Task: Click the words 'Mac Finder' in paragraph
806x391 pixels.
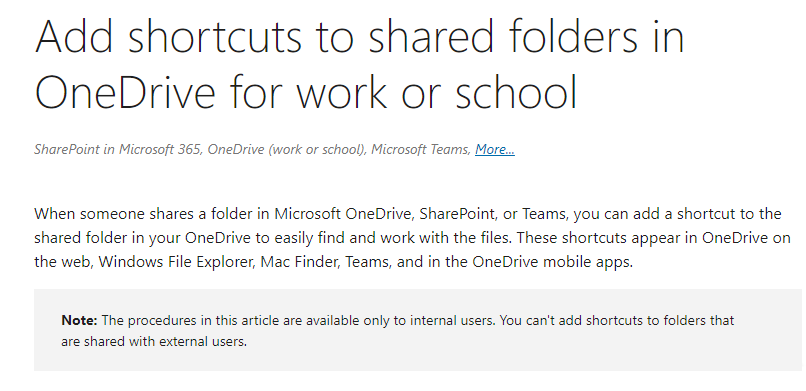Action: (300, 262)
